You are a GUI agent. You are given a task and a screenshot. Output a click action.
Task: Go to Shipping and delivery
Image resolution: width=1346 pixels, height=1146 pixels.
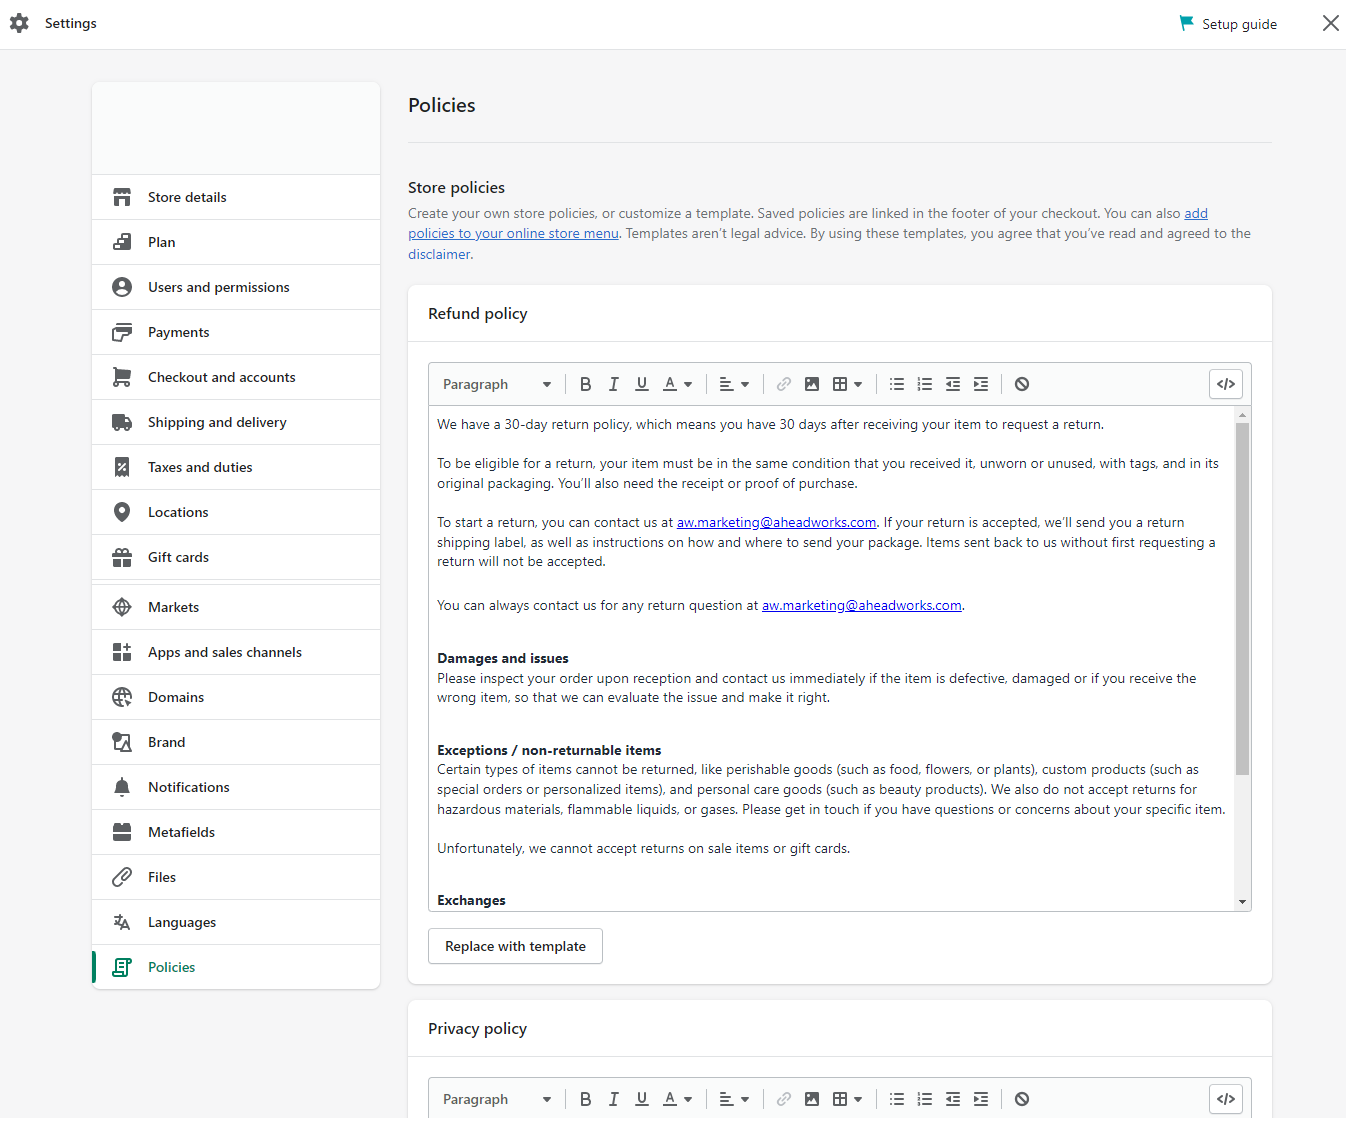(236, 422)
